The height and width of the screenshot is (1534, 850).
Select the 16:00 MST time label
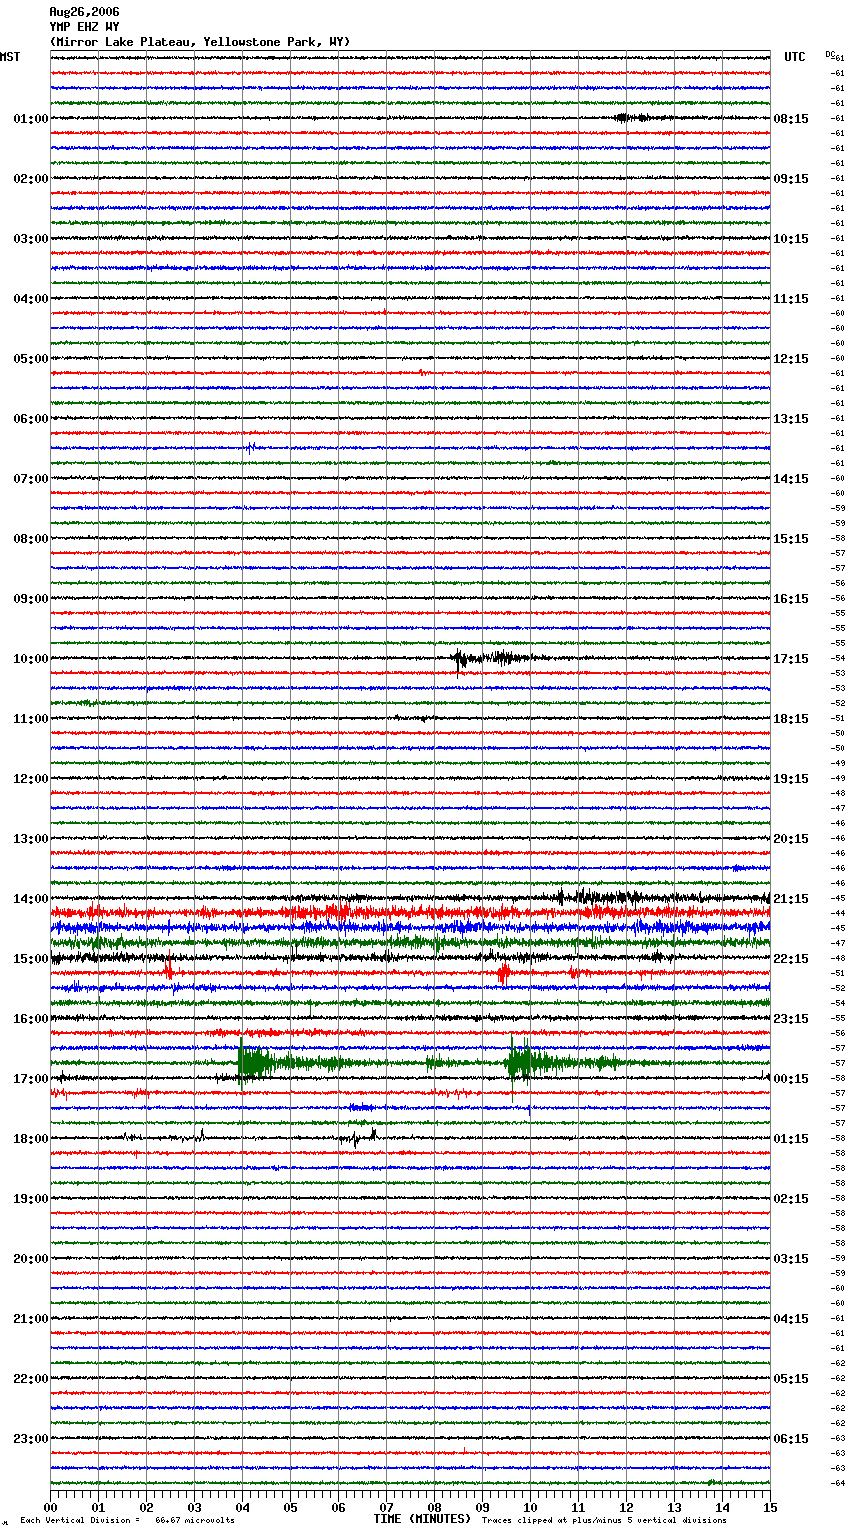(31, 1019)
